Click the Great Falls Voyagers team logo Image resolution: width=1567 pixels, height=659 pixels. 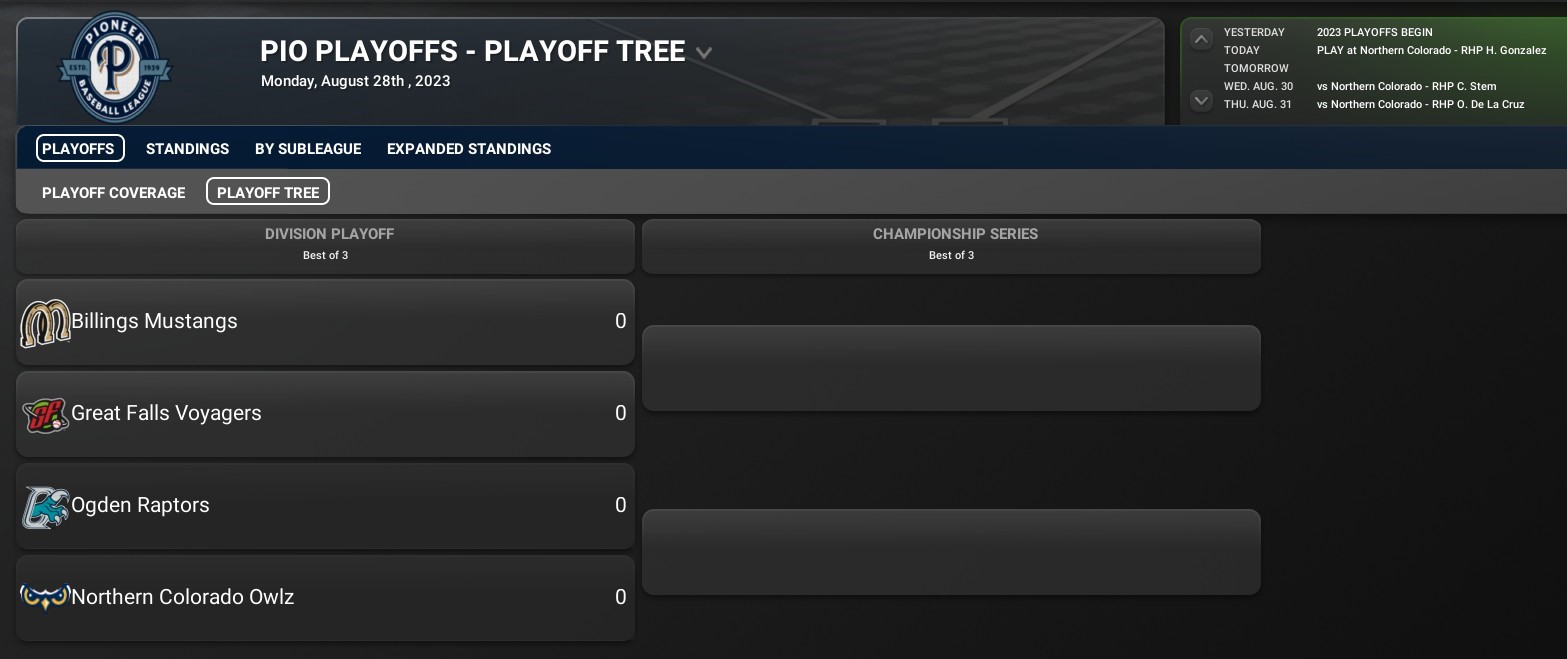tap(45, 414)
